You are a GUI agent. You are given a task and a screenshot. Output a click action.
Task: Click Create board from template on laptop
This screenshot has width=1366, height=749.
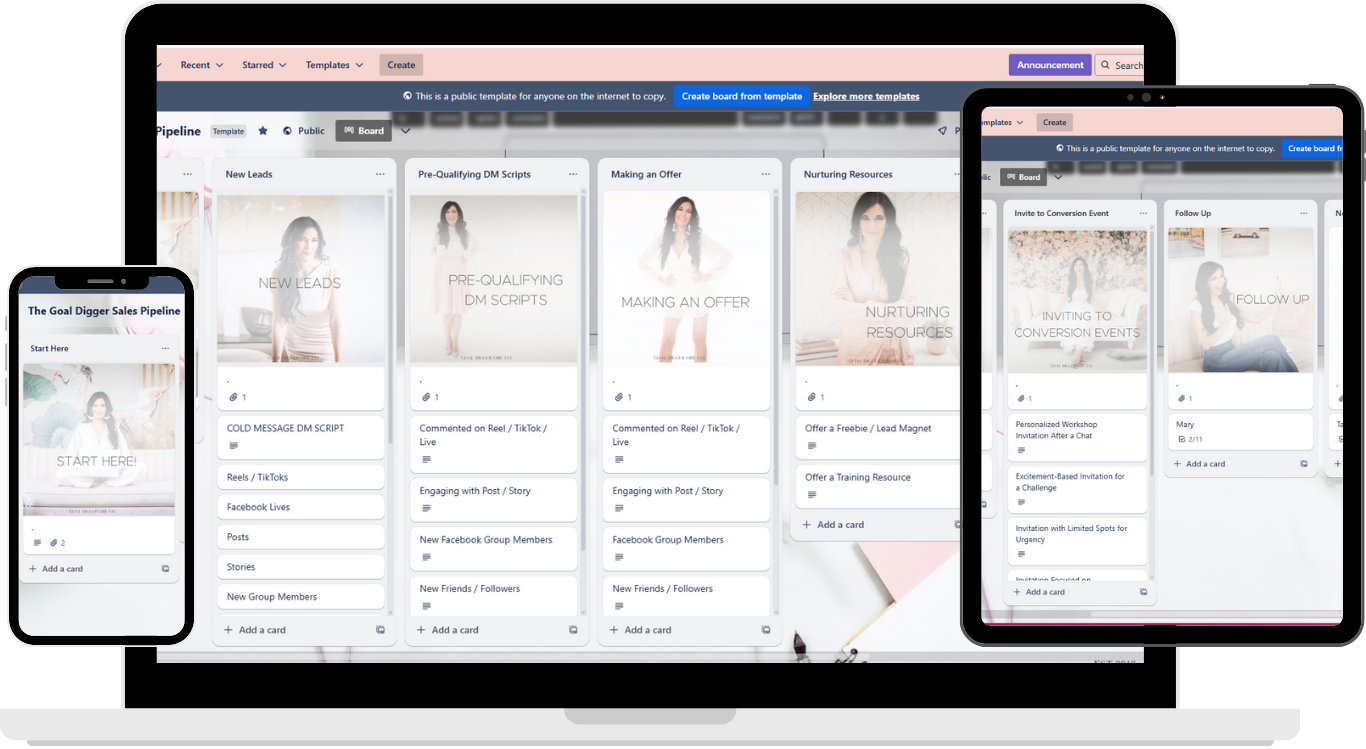[742, 96]
